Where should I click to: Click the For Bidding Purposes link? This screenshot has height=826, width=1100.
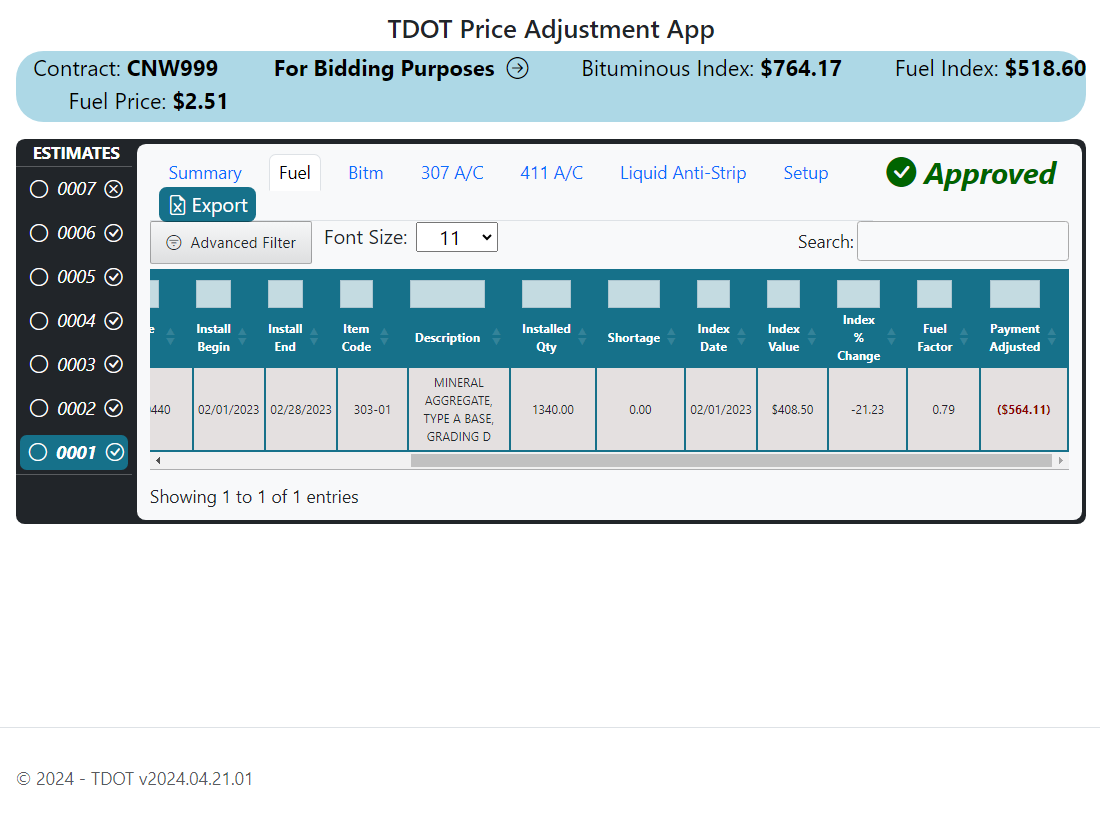(384, 69)
